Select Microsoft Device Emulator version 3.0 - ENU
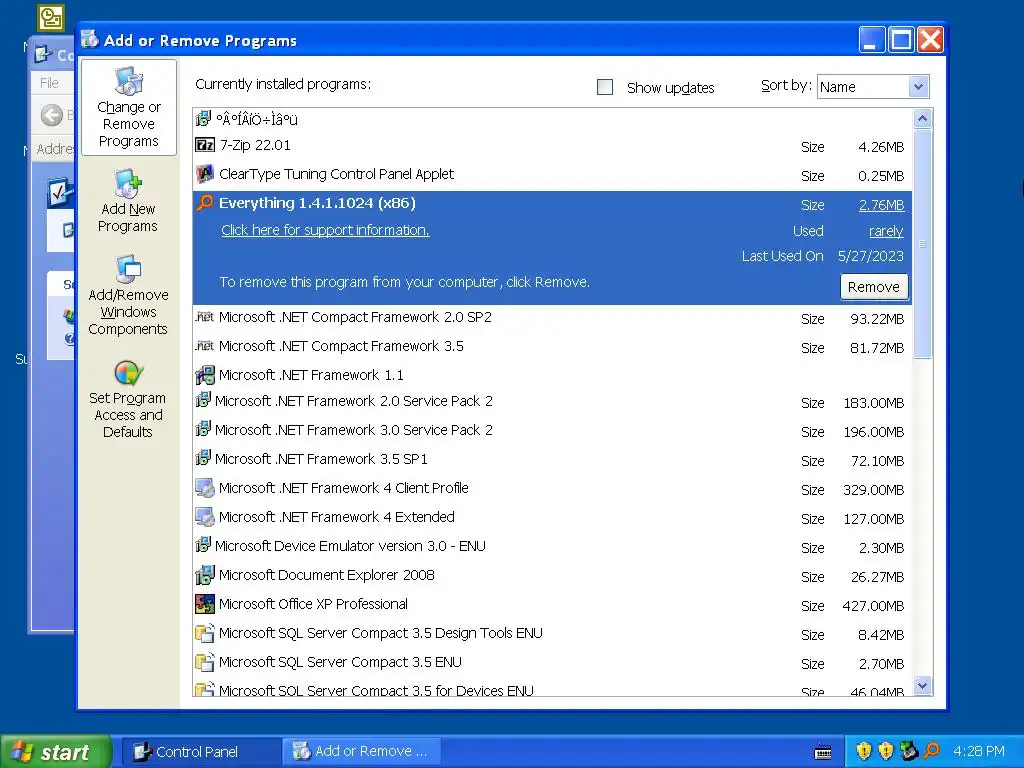The width and height of the screenshot is (1024, 768). pyautogui.click(x=350, y=546)
